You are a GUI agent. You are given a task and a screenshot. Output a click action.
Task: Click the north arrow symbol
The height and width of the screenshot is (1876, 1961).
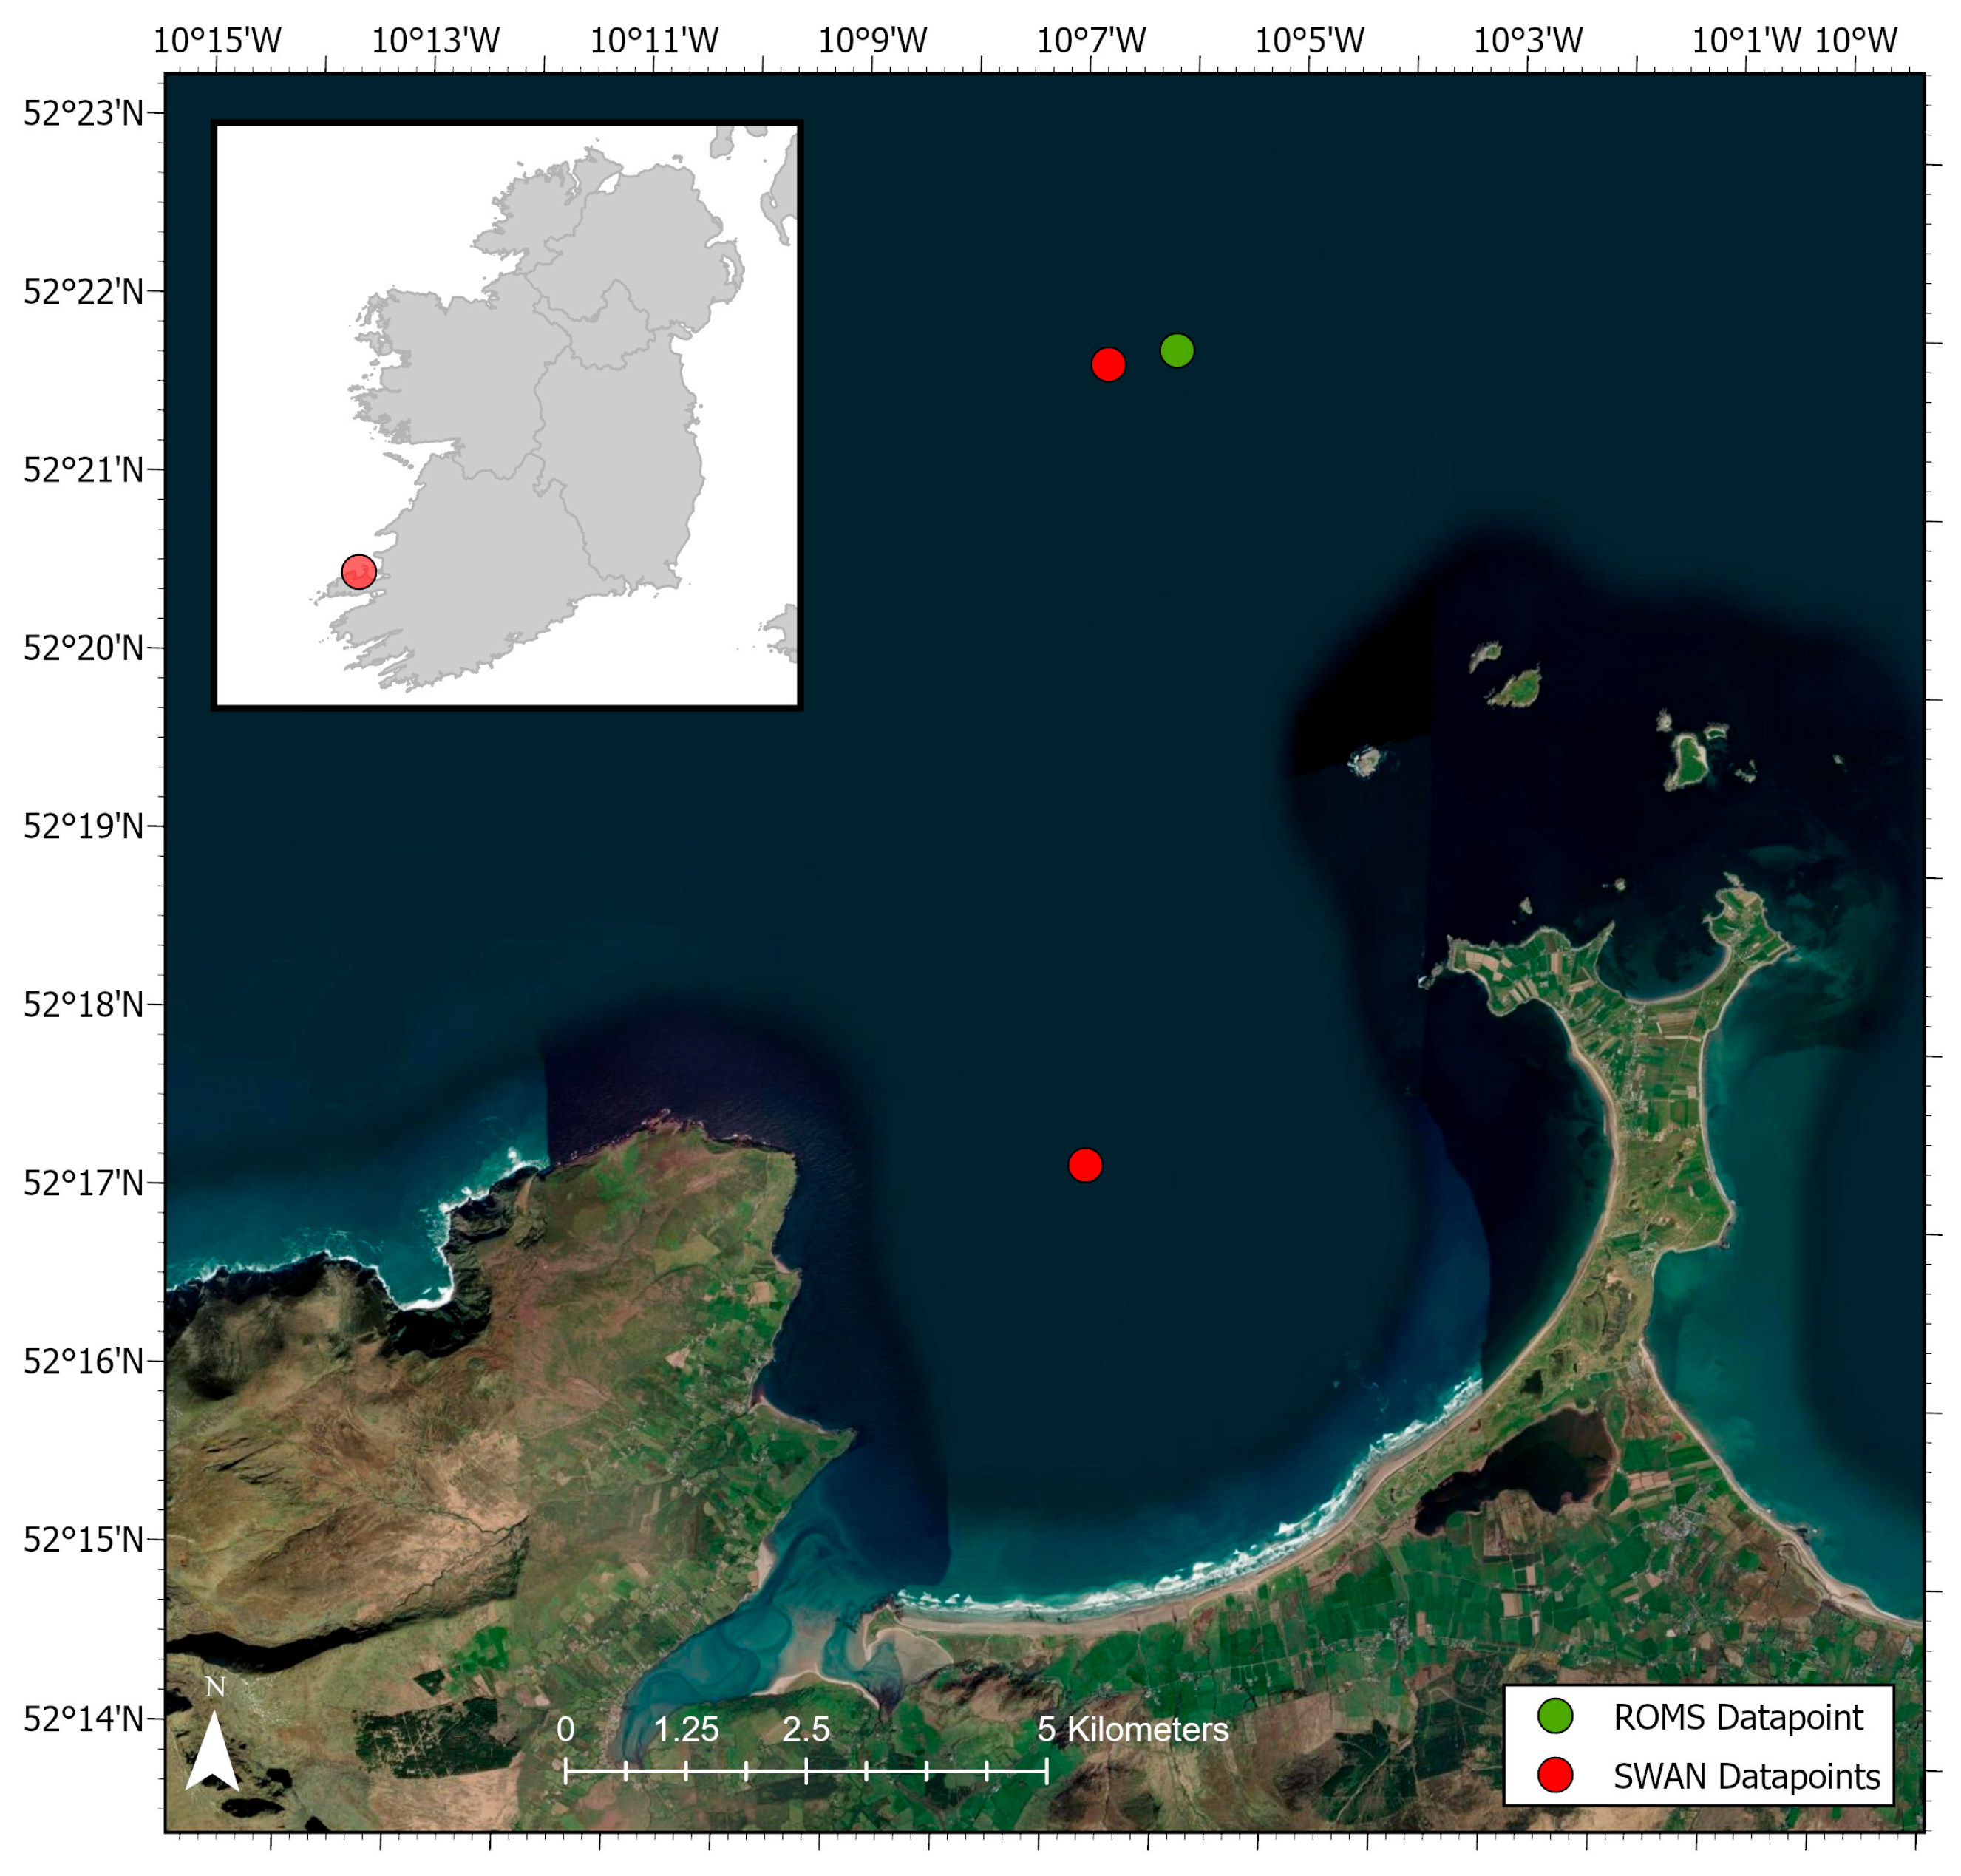(x=213, y=1749)
